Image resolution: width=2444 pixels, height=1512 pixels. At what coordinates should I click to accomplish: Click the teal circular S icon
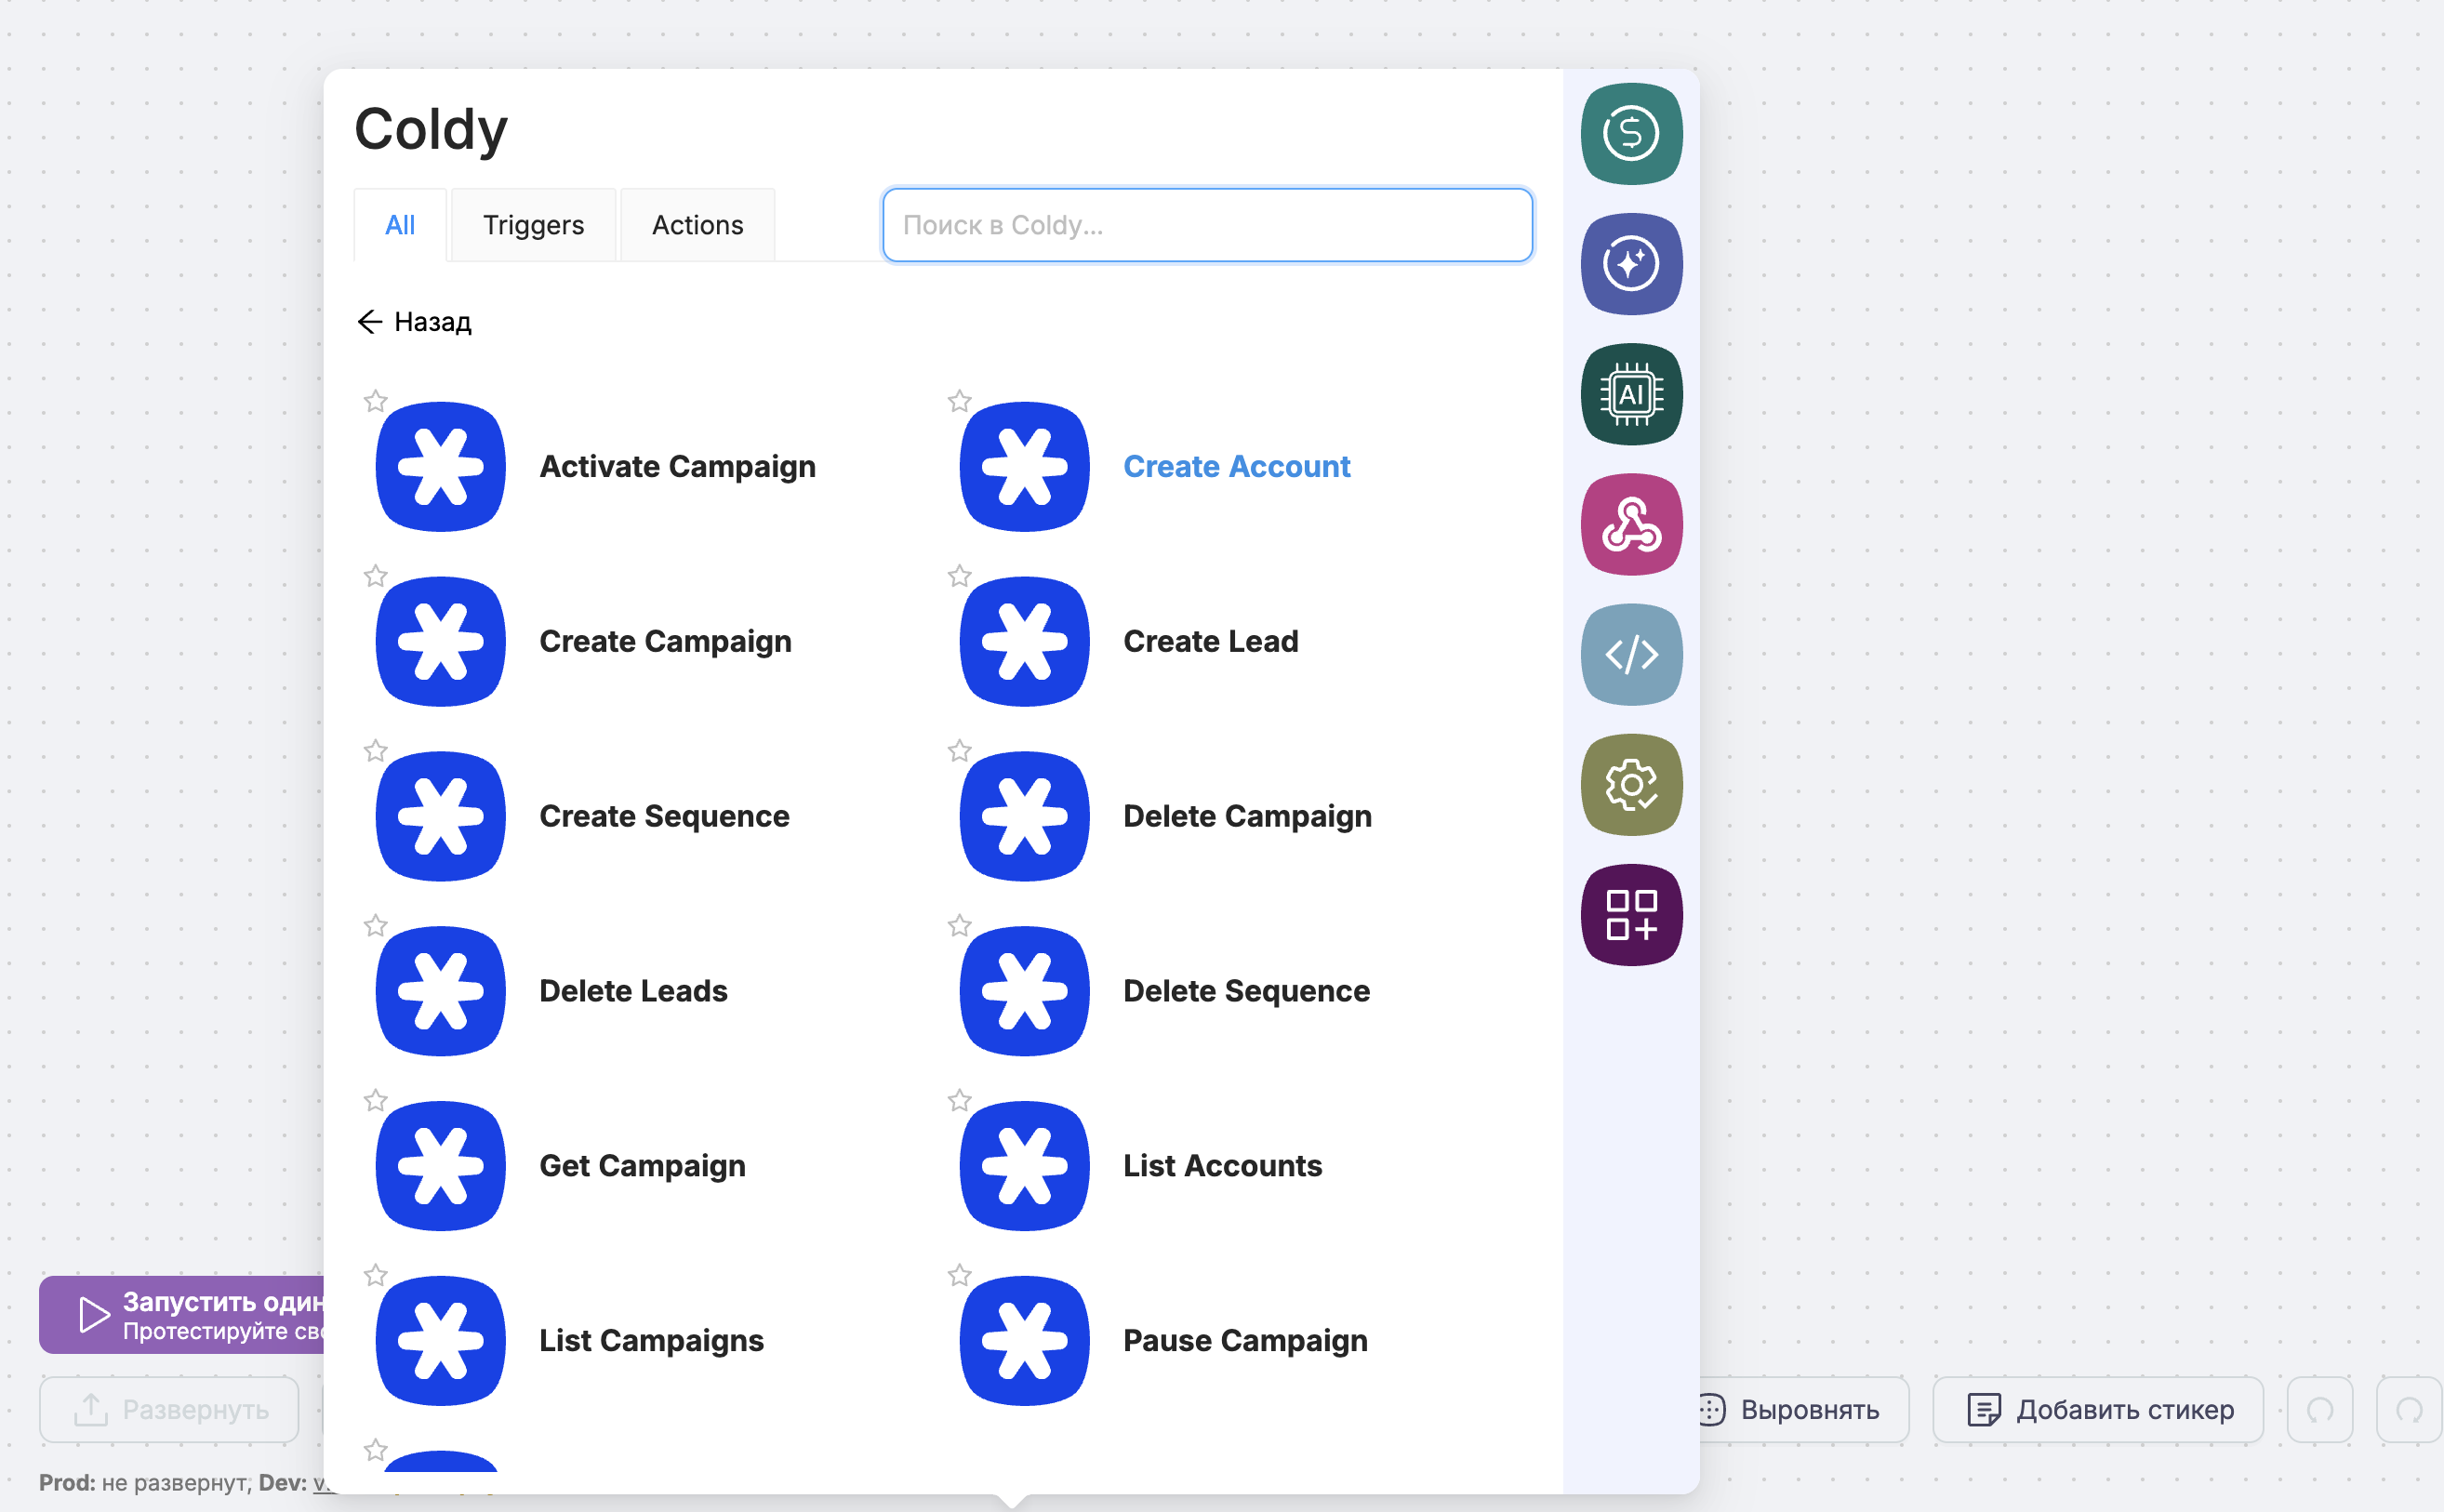[x=1631, y=134]
